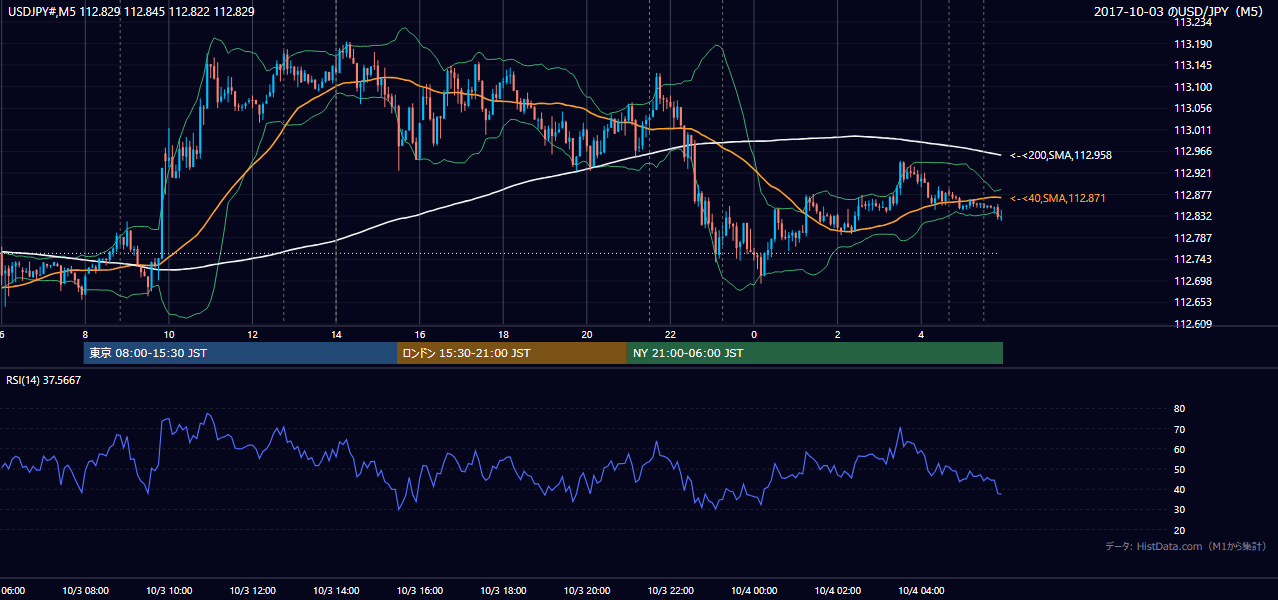Click price axis label 112.787
The width and height of the screenshot is (1278, 600).
tap(1193, 238)
